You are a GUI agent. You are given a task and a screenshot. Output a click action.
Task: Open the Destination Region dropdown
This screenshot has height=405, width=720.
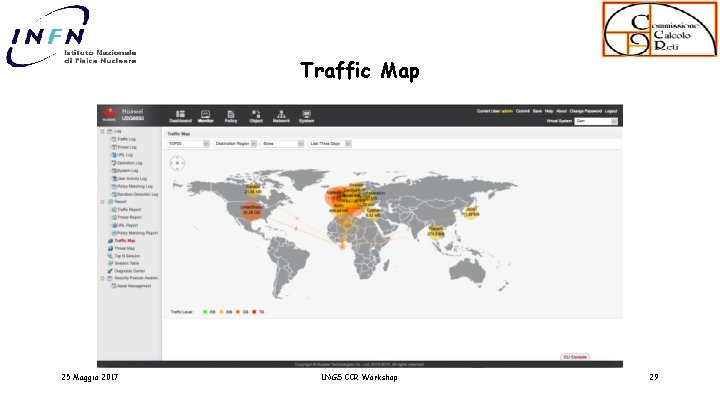click(236, 144)
